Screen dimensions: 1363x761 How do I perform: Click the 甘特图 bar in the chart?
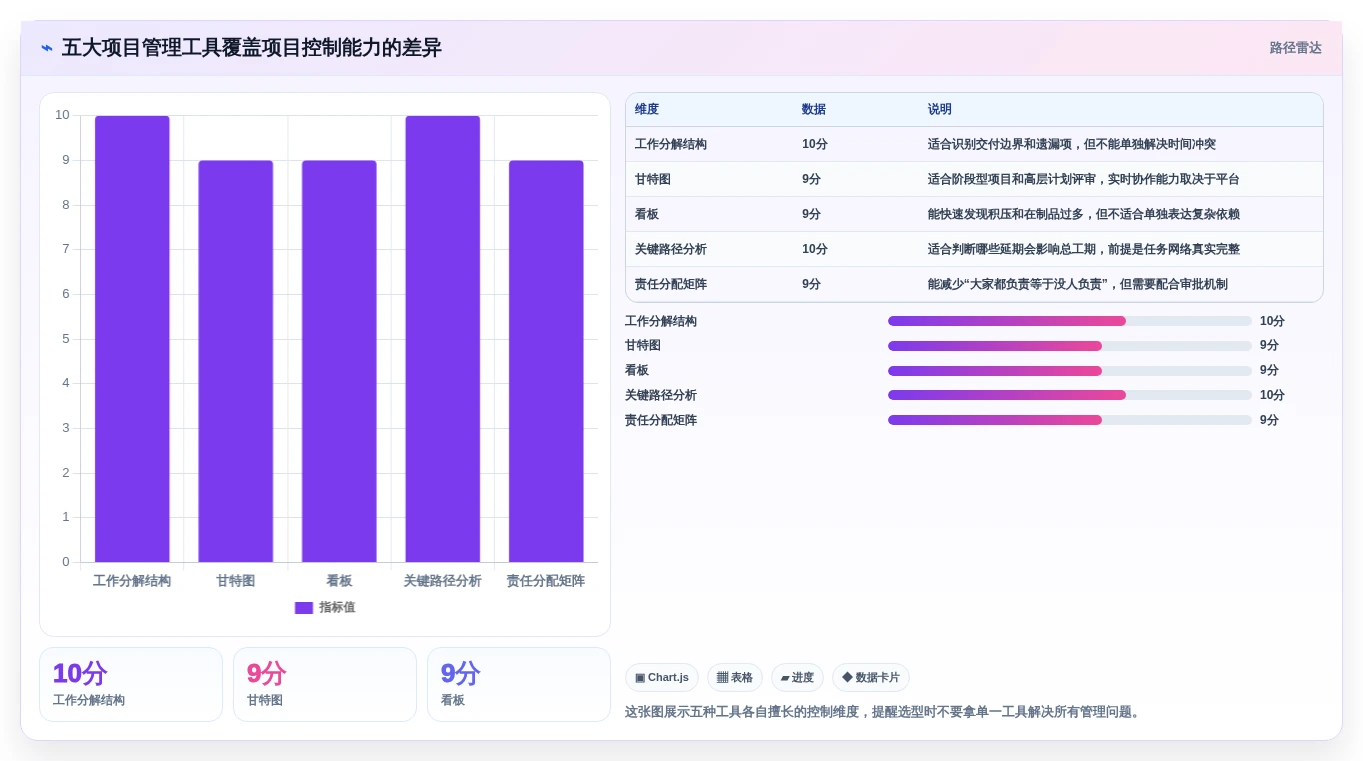pyautogui.click(x=236, y=361)
